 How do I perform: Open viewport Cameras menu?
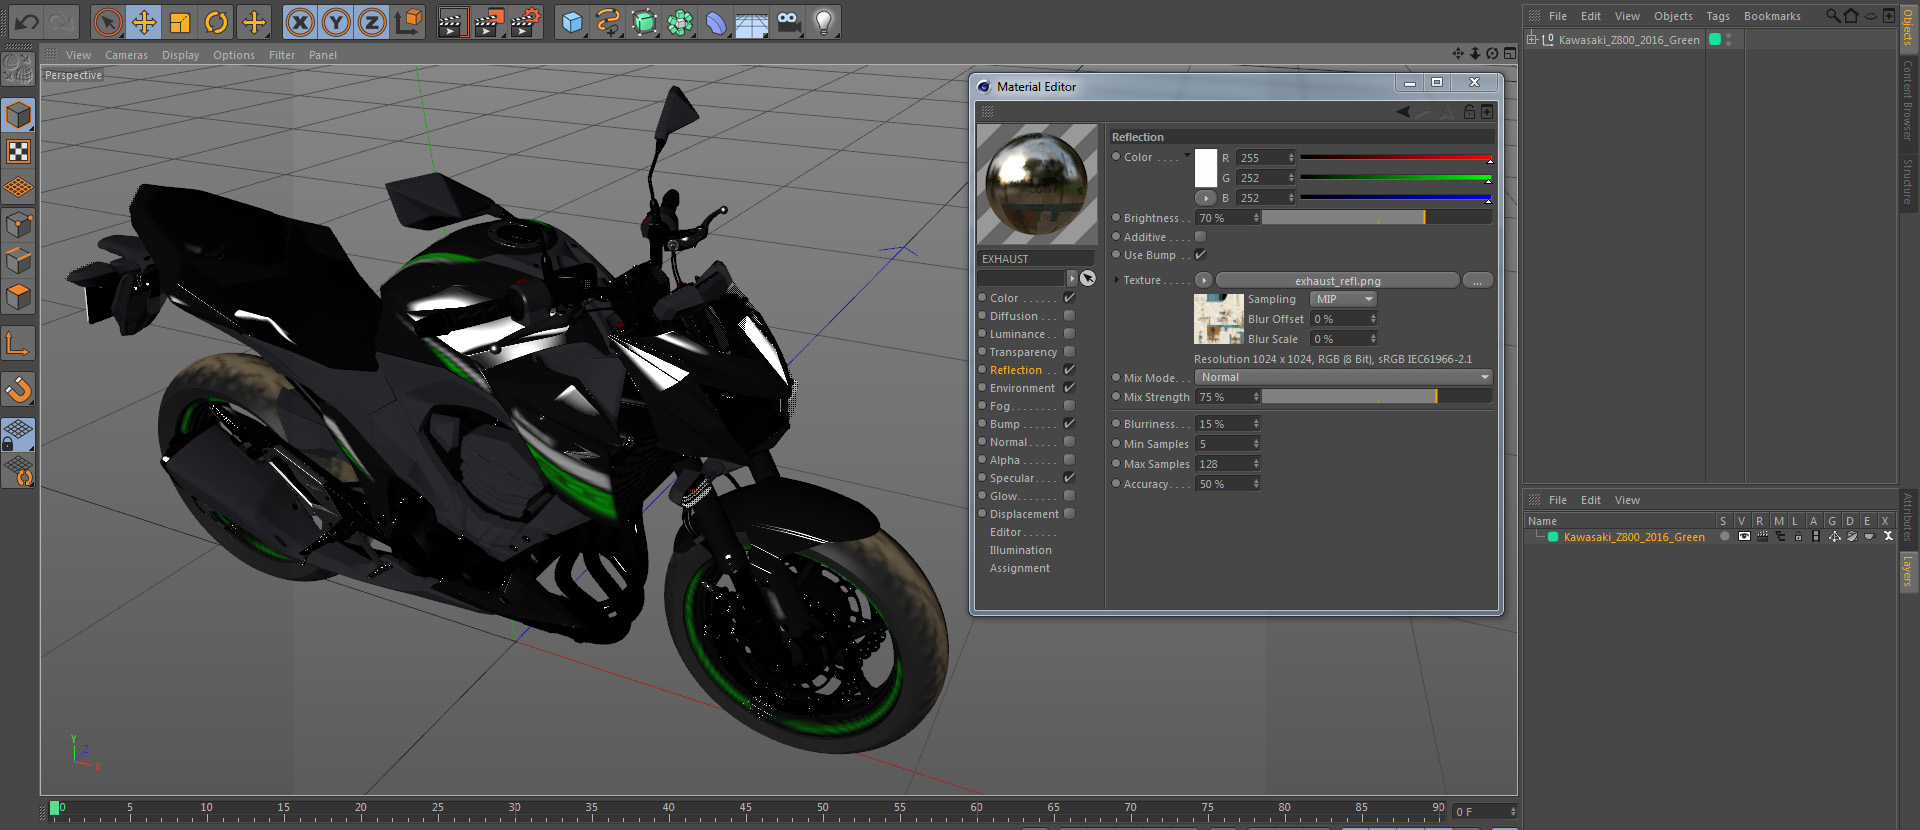coord(126,55)
